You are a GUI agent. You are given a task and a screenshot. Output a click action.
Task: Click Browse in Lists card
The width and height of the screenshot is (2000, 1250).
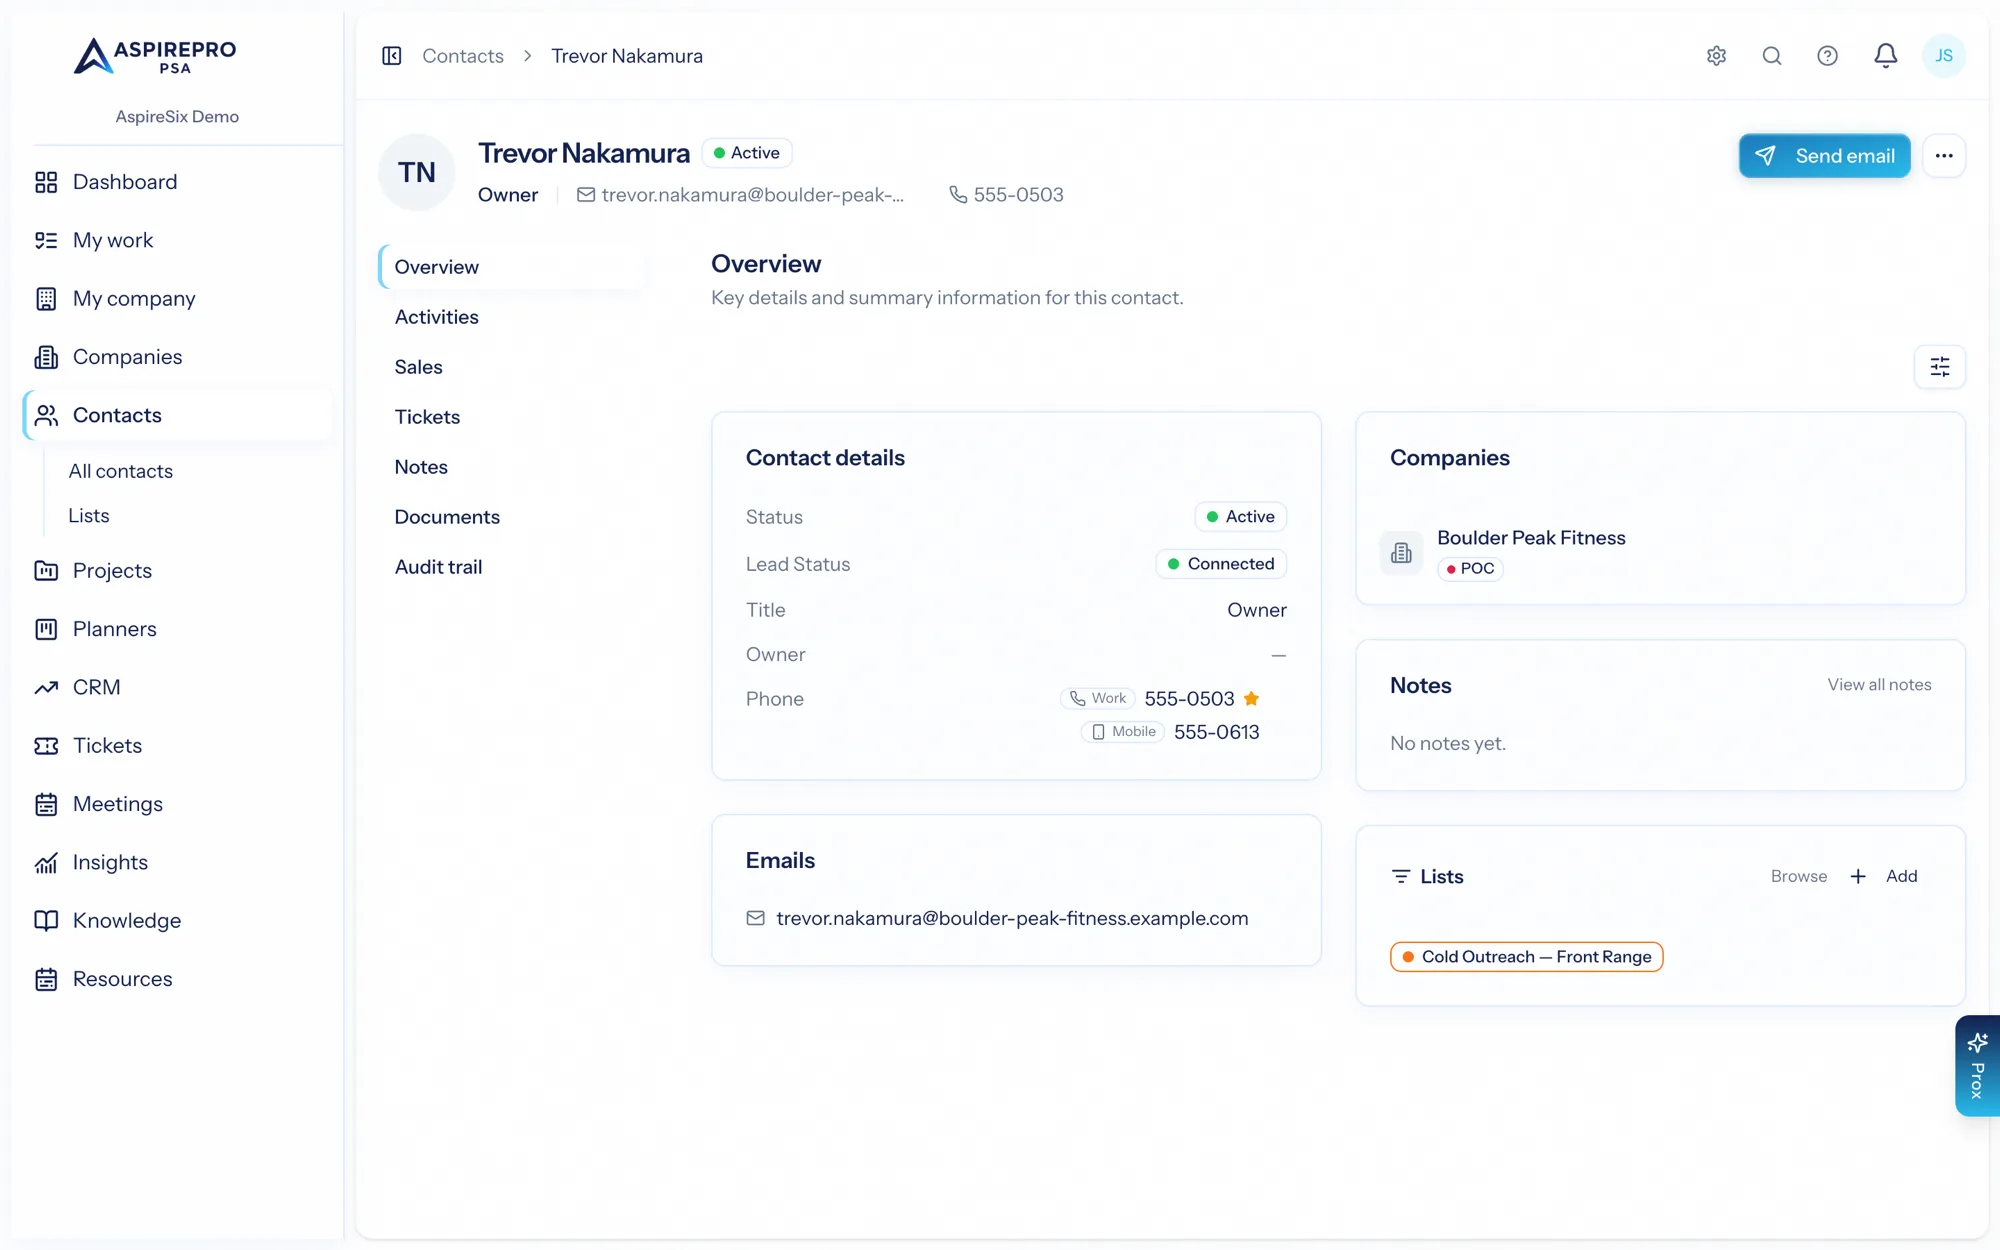point(1799,877)
